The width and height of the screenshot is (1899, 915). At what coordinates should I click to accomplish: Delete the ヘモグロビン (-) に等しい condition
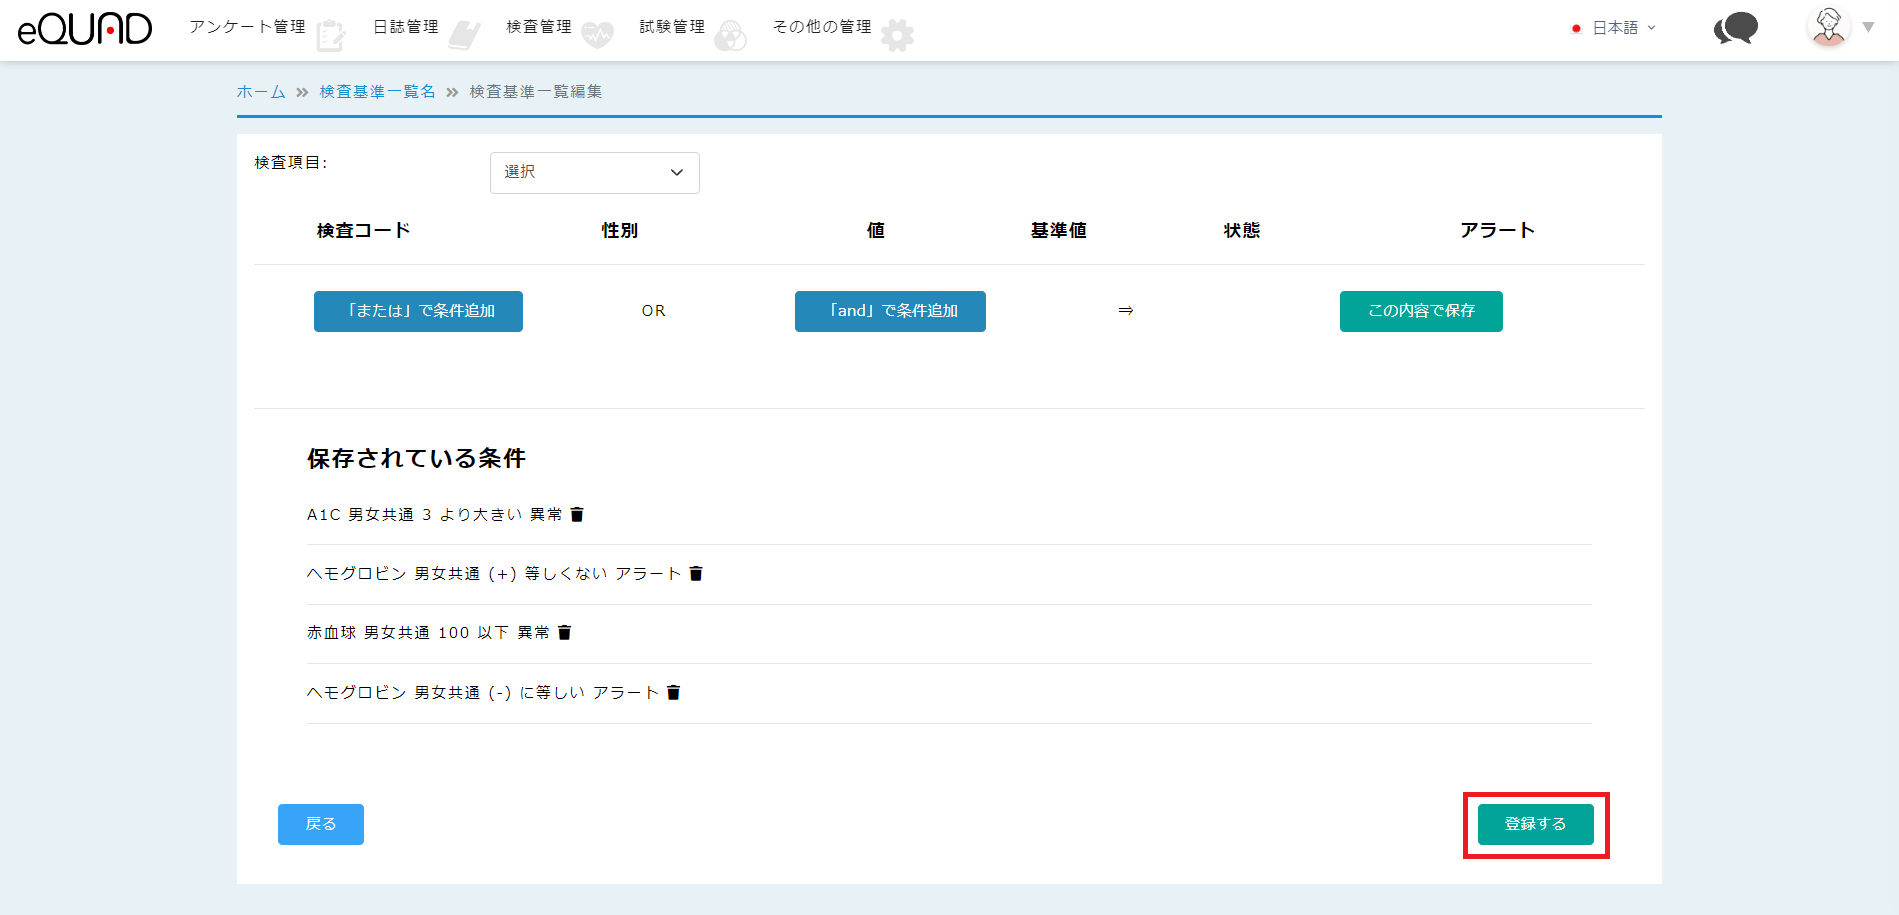click(673, 693)
